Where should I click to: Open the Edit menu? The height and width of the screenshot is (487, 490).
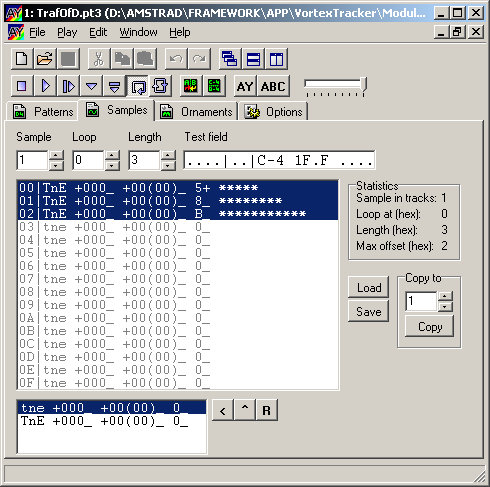point(98,32)
